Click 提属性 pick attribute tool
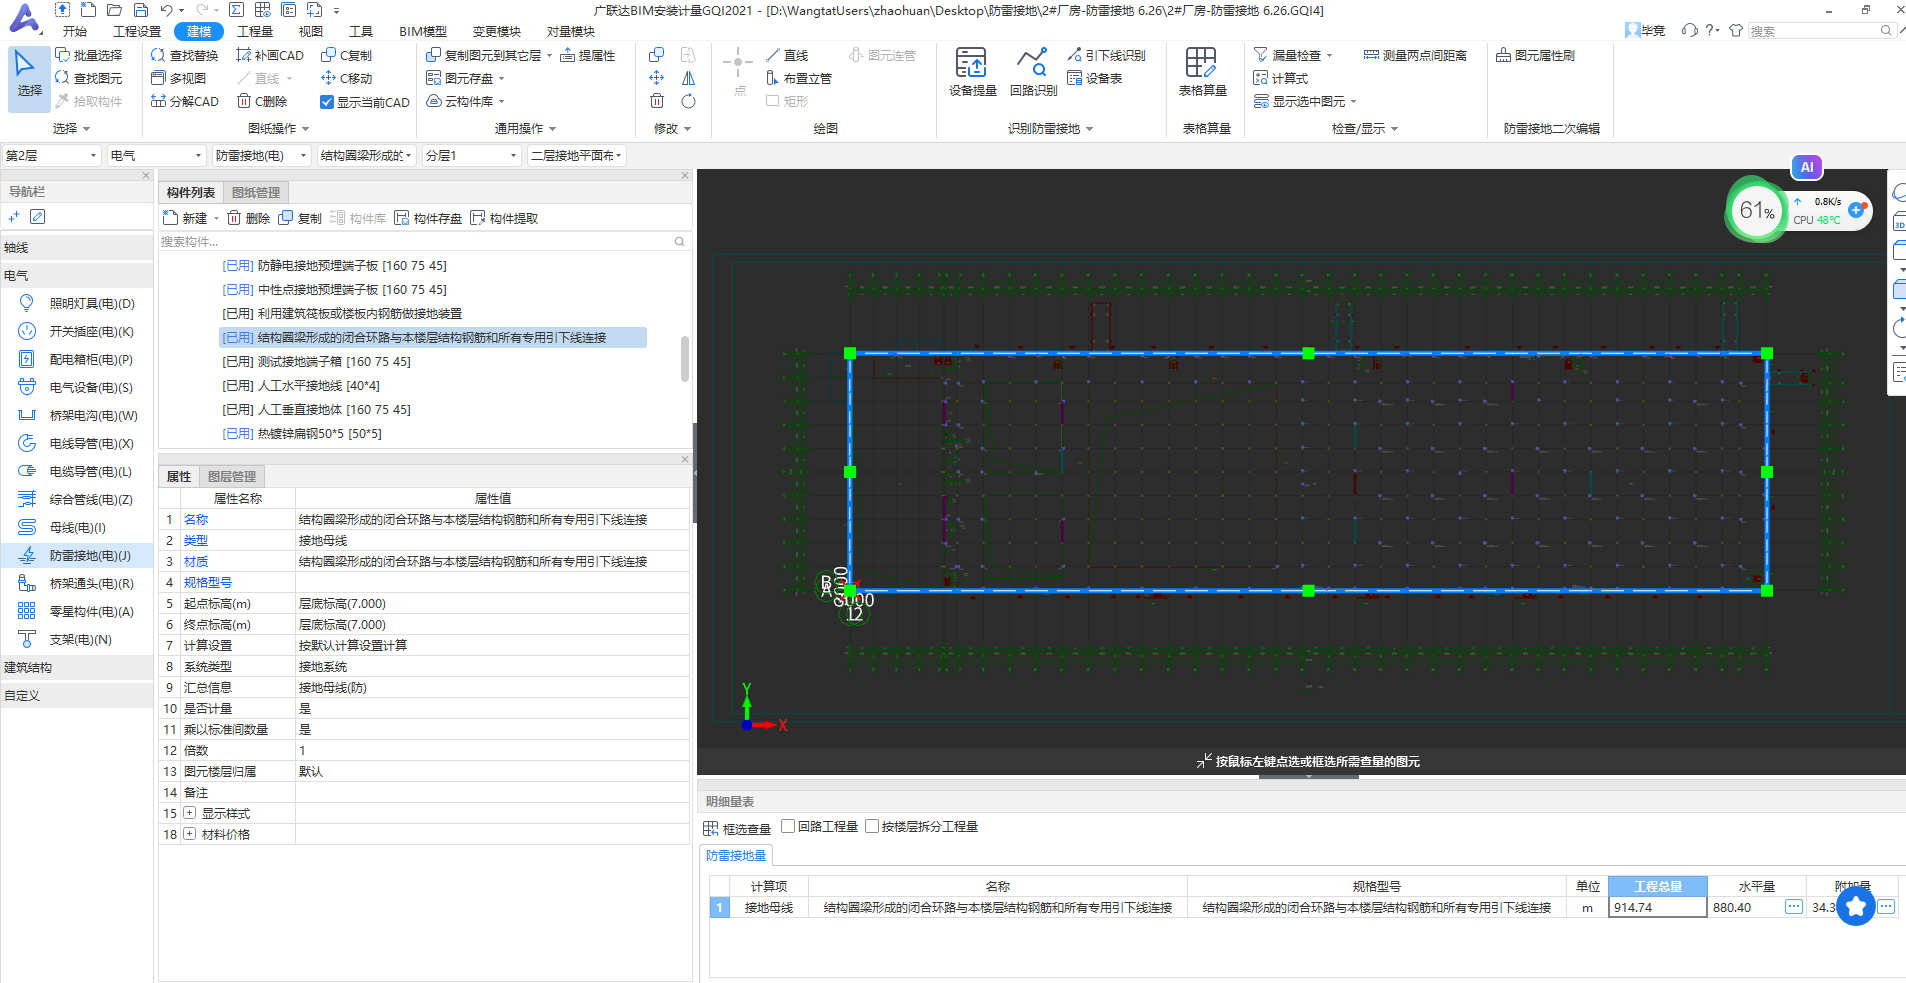 coord(588,55)
